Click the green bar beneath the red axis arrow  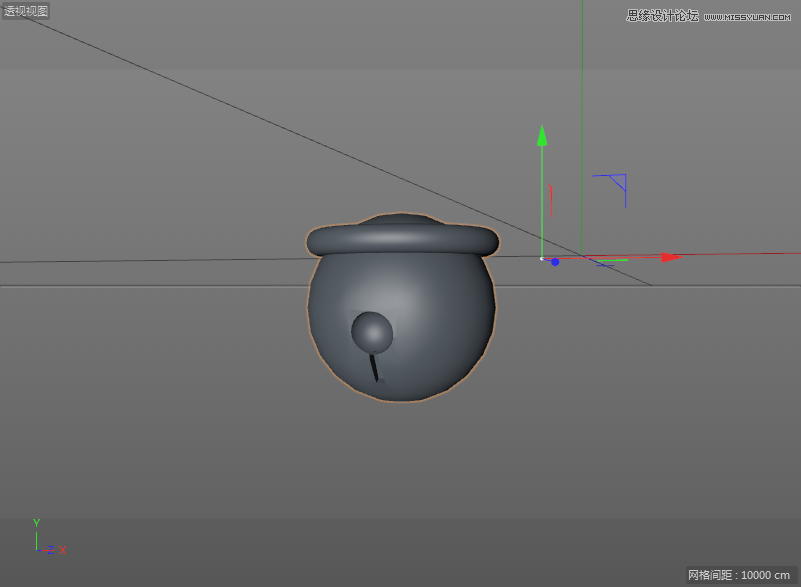tap(613, 260)
